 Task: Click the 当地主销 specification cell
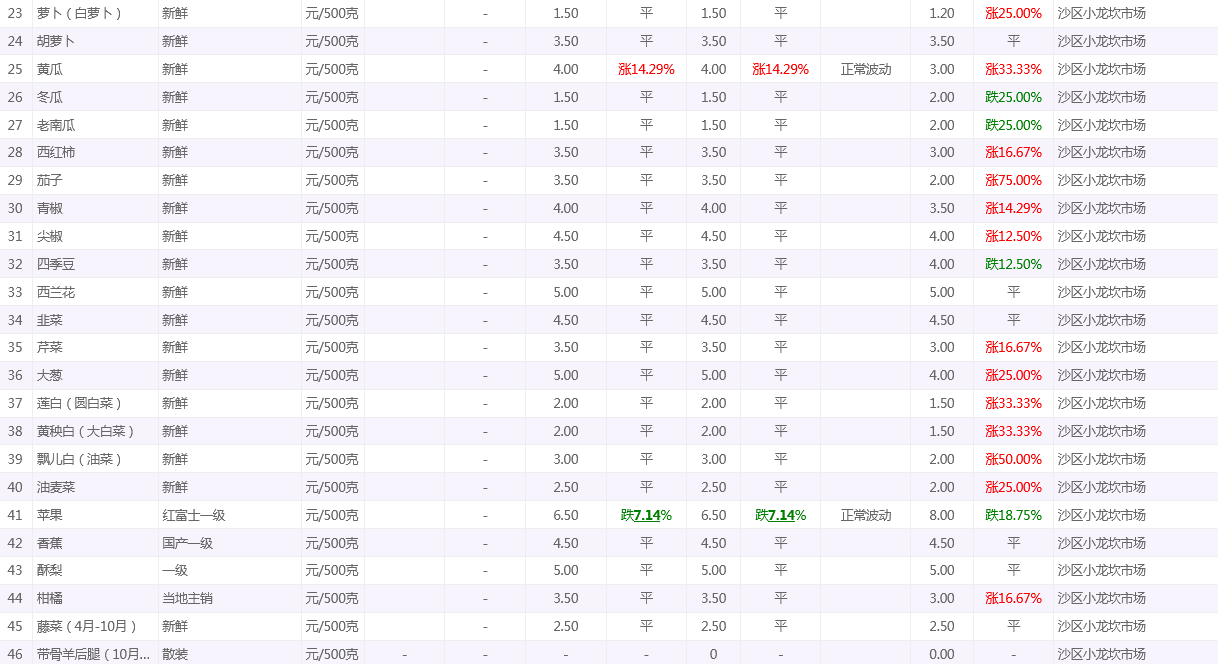click(x=187, y=598)
